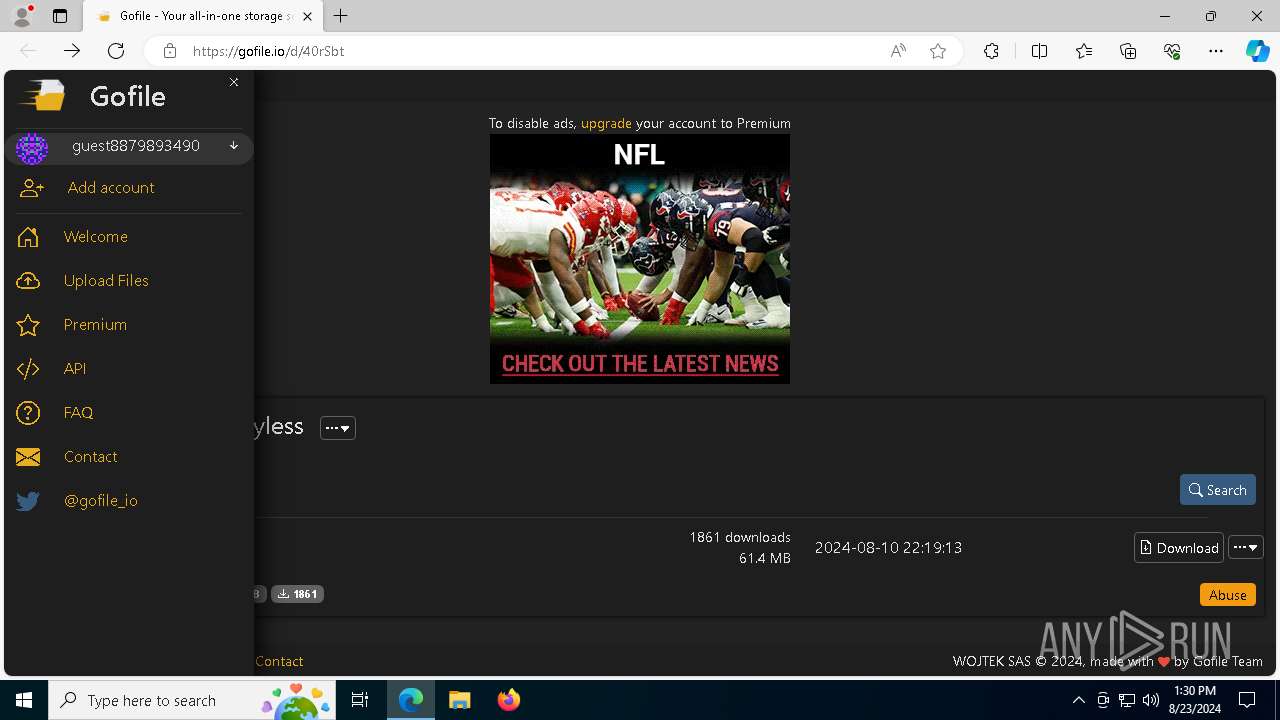Open the Welcome menu item
1280x720 pixels.
96,237
